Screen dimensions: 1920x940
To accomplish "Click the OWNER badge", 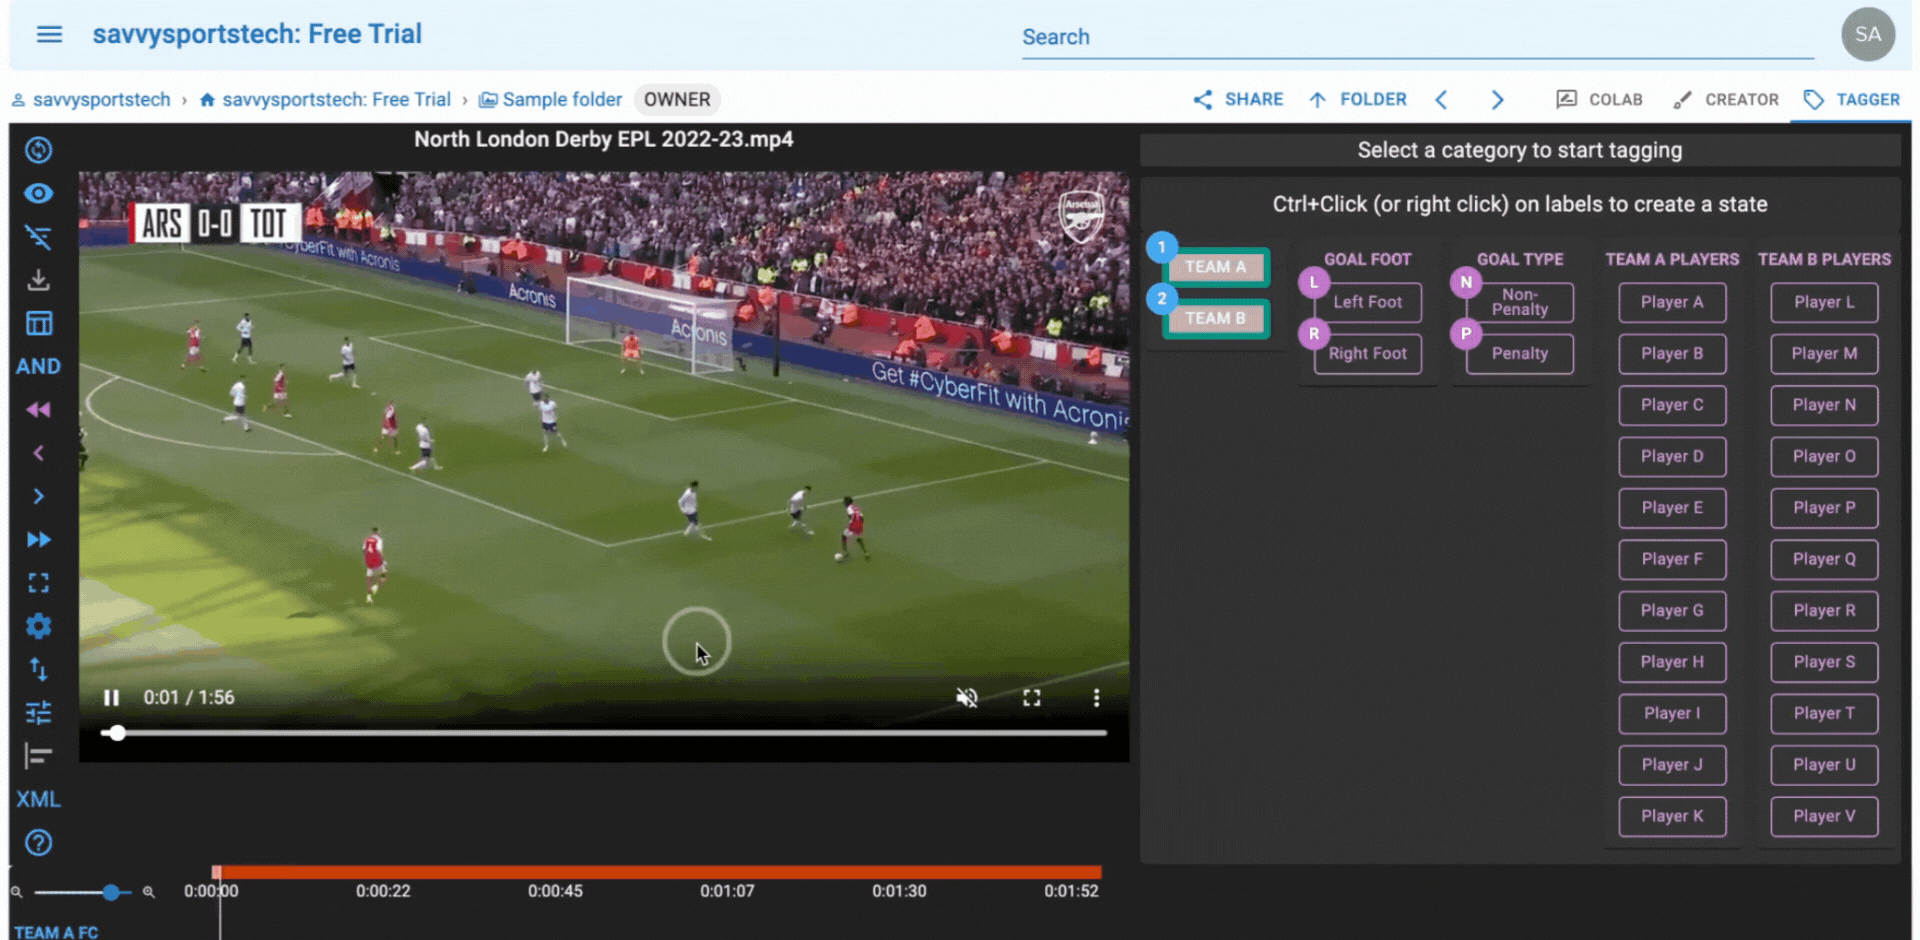I will pos(677,100).
